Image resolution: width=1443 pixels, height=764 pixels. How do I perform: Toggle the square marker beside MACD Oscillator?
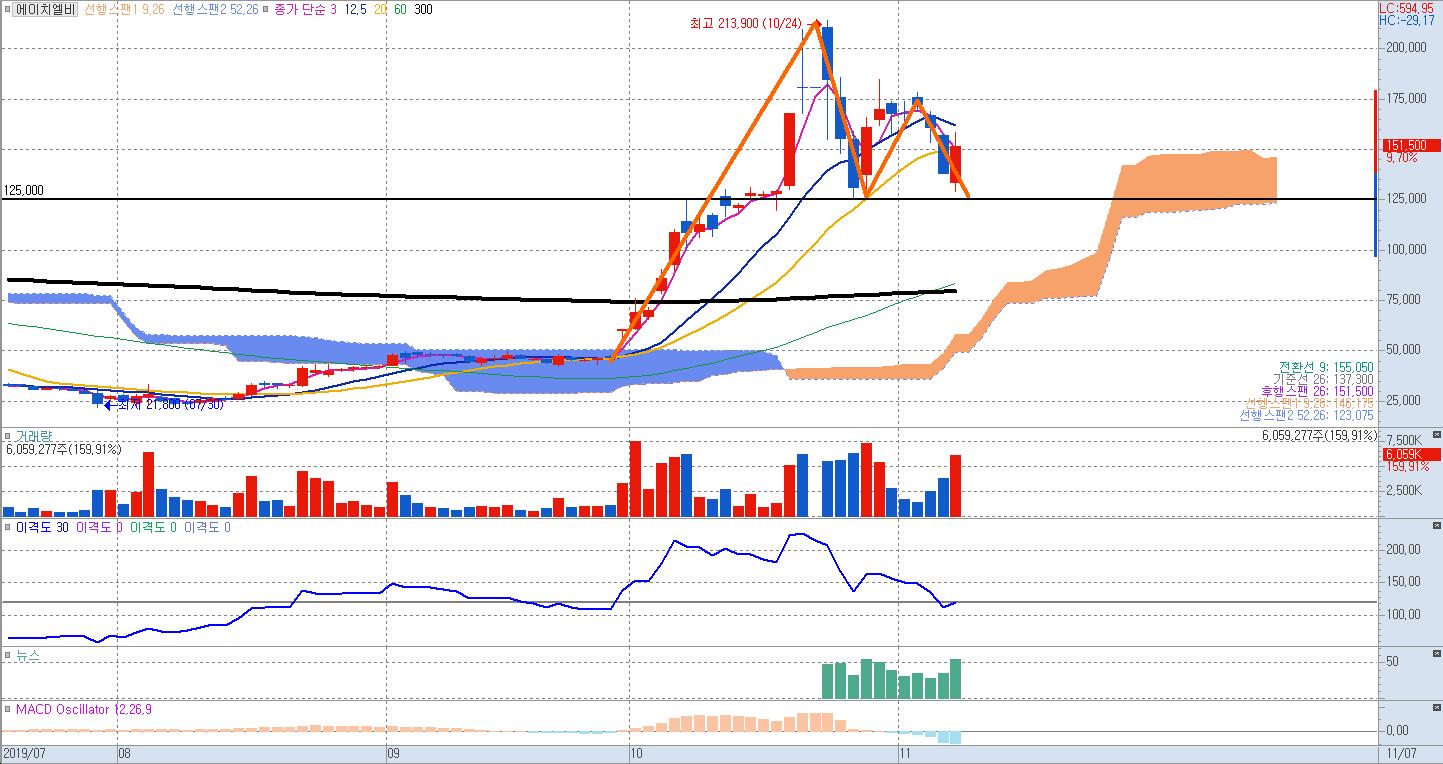[8, 709]
